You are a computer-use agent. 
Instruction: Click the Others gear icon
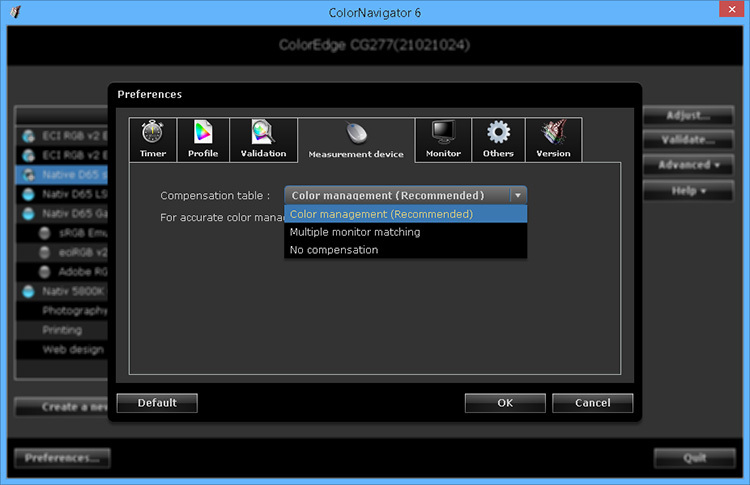tap(498, 132)
